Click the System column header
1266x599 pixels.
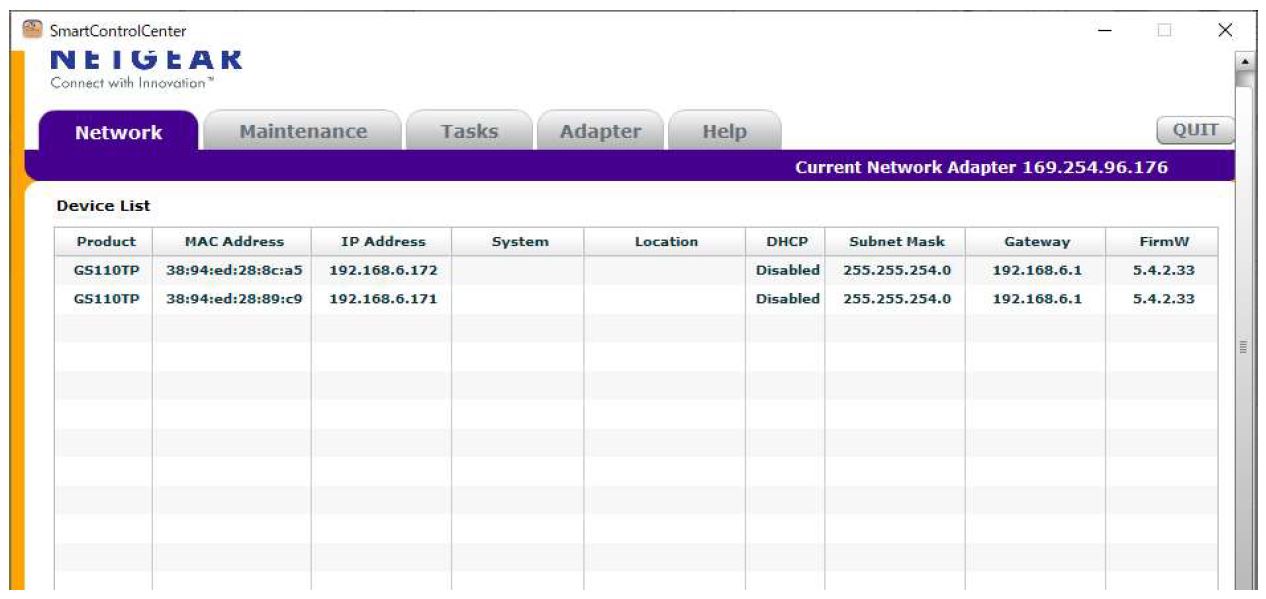(x=520, y=242)
